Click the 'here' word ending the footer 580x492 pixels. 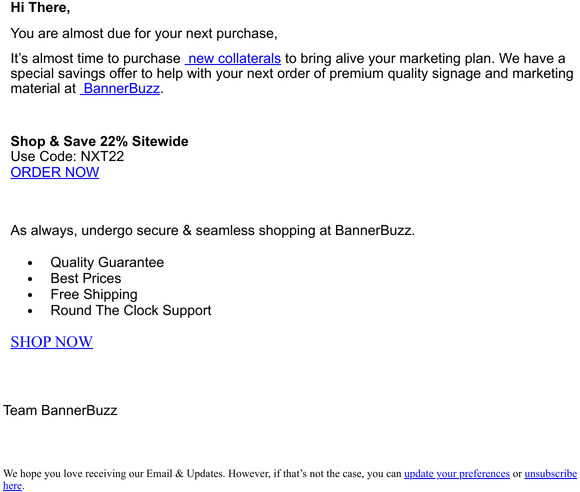coord(13,486)
